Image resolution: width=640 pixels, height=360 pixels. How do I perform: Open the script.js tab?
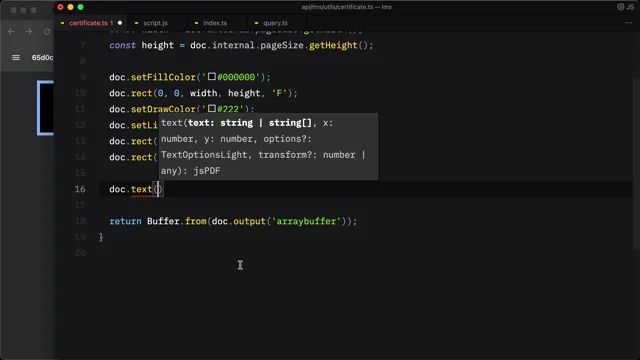(155, 23)
